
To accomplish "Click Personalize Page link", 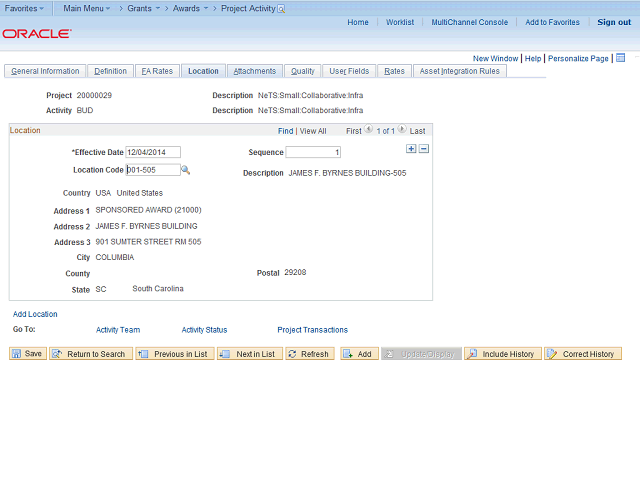I will pyautogui.click(x=578, y=58).
